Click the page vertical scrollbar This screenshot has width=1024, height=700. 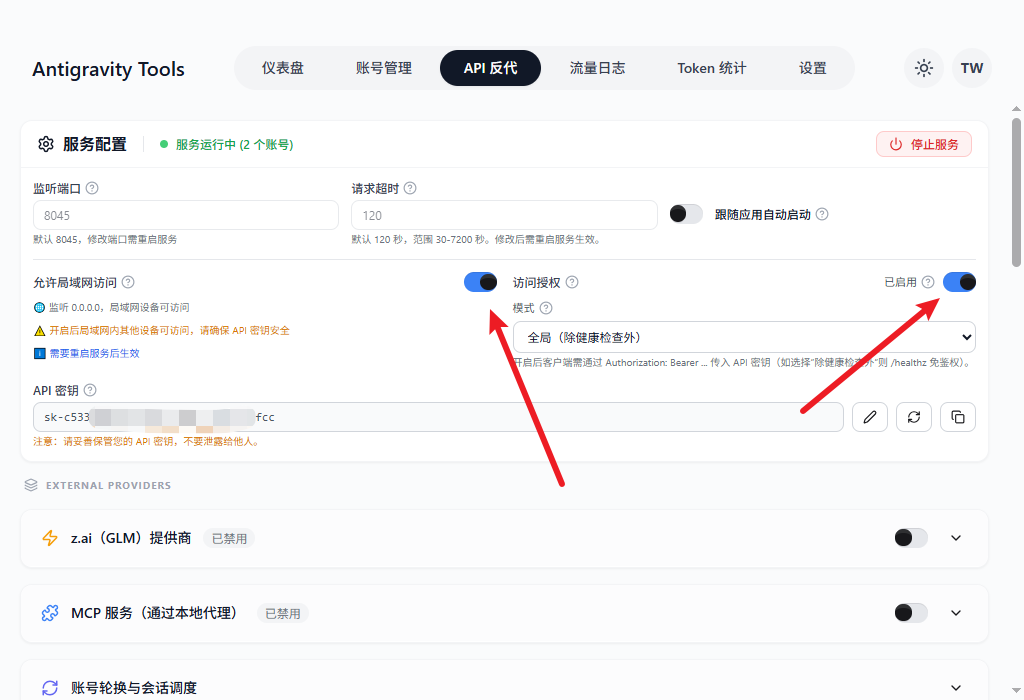click(x=1016, y=193)
